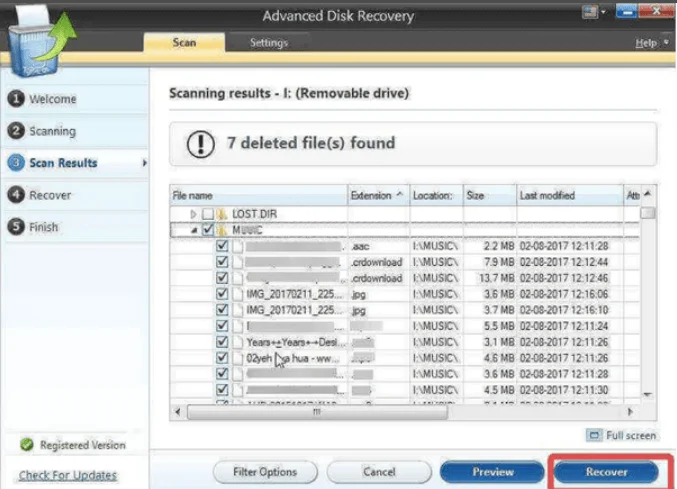Click file icon of the 02yeh hua row

click(x=238, y=358)
